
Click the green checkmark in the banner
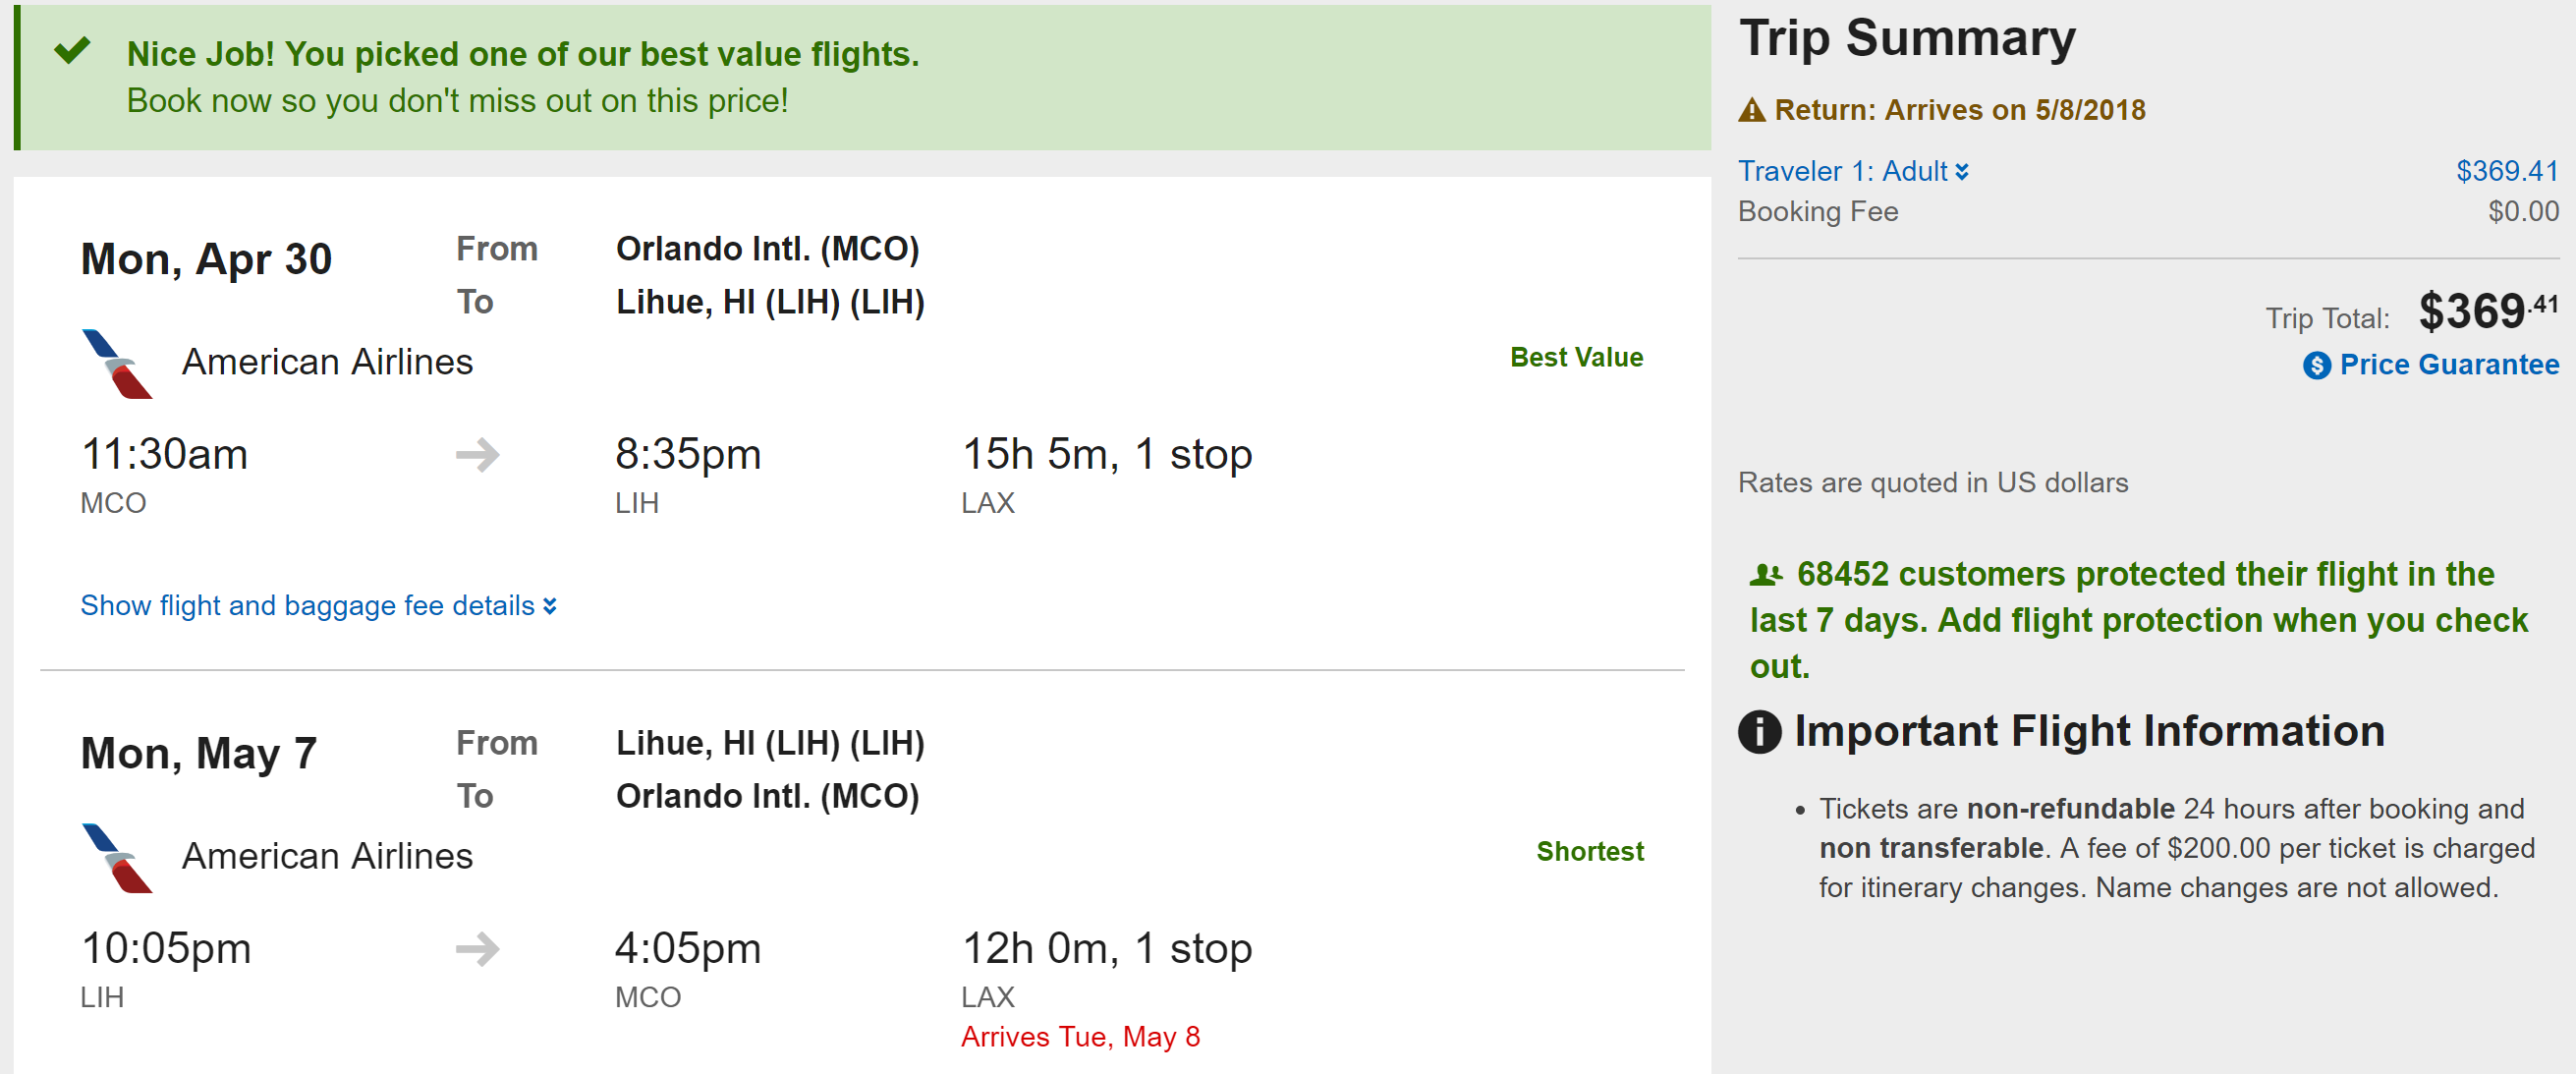(x=72, y=50)
